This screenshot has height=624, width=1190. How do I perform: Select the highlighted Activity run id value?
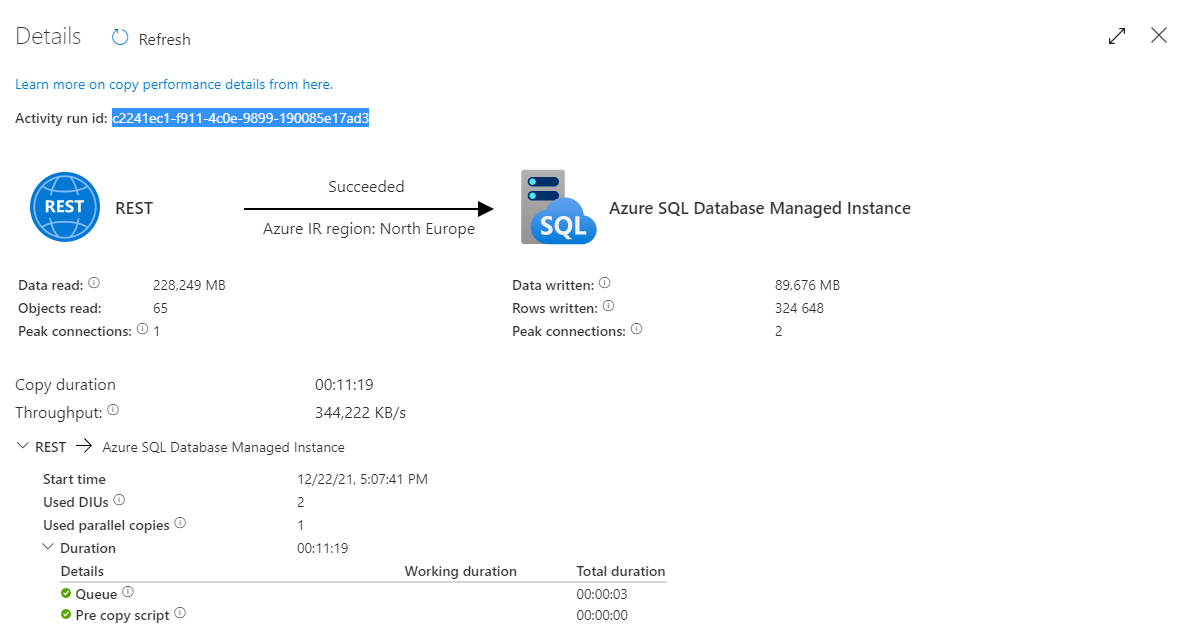[240, 117]
